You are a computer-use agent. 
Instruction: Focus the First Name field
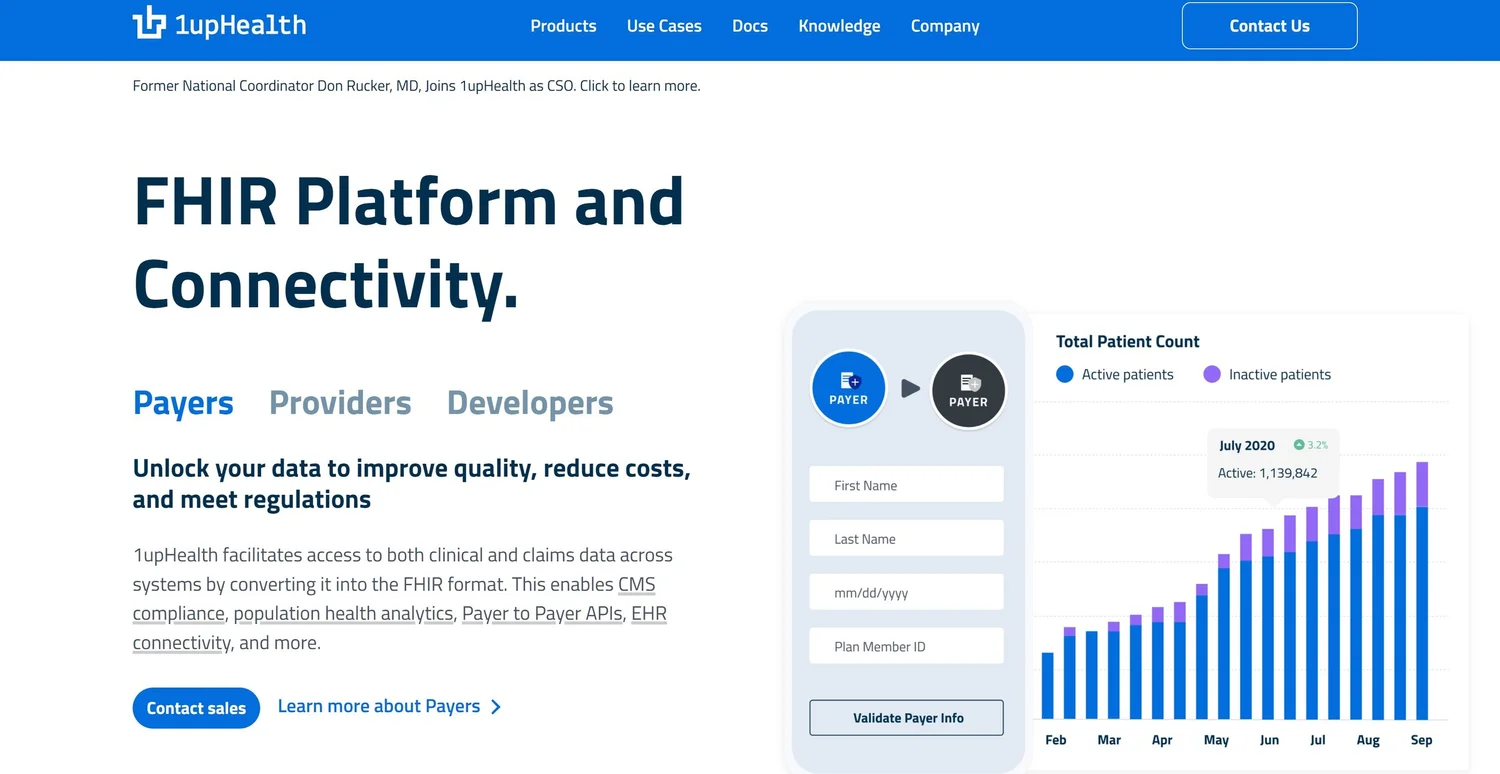(x=906, y=485)
